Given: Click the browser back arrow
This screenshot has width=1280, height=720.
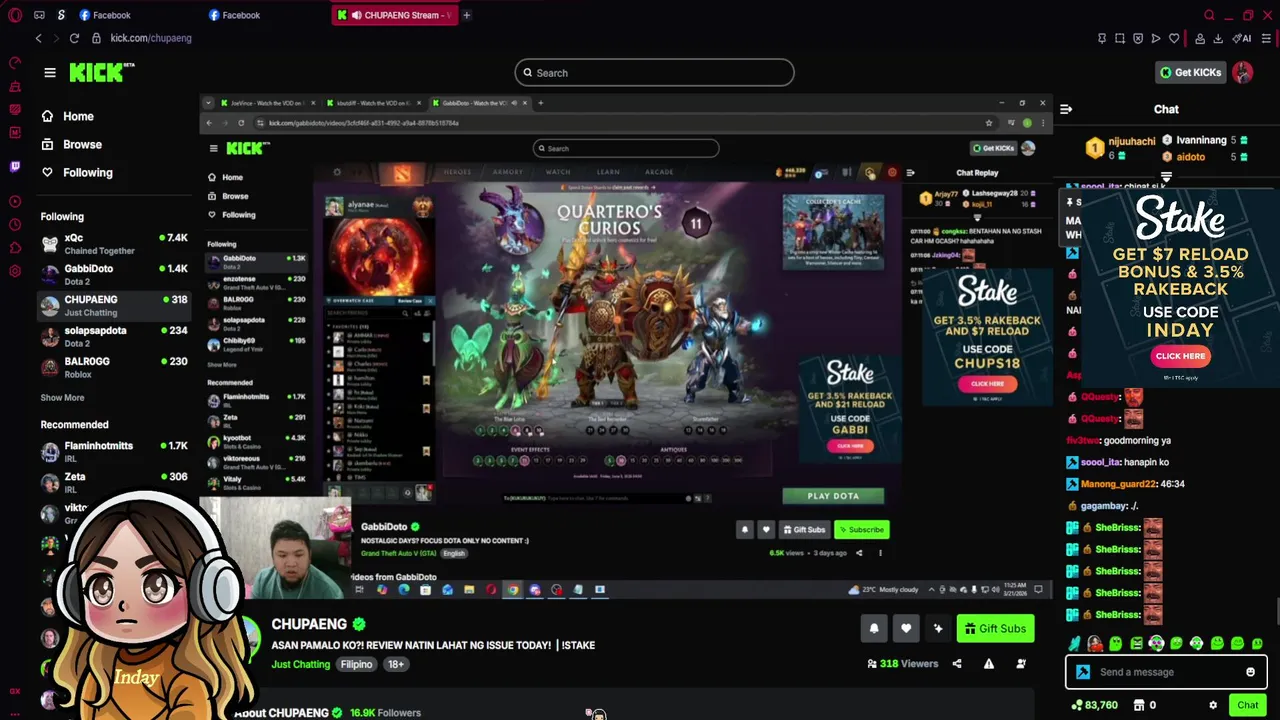Looking at the screenshot, I should [38, 38].
